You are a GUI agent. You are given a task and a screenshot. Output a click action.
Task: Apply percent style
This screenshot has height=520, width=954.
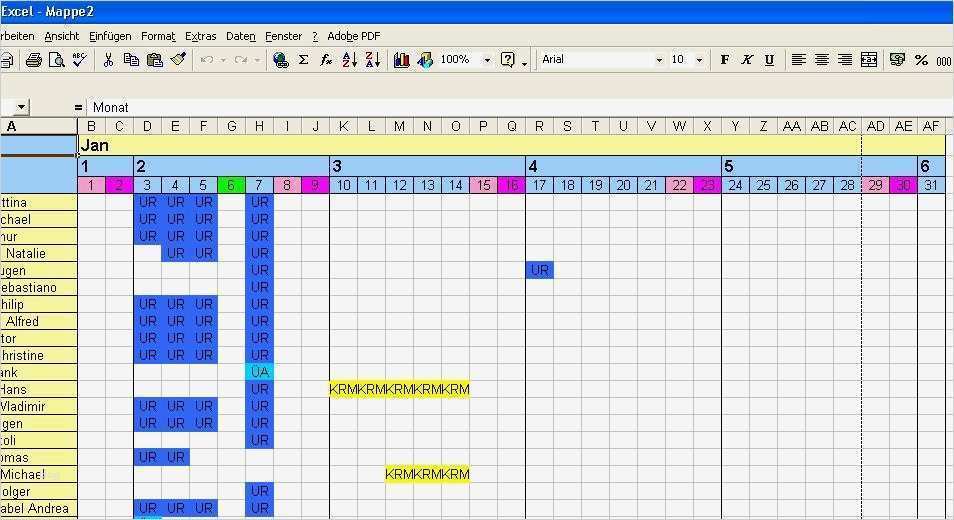coord(921,60)
